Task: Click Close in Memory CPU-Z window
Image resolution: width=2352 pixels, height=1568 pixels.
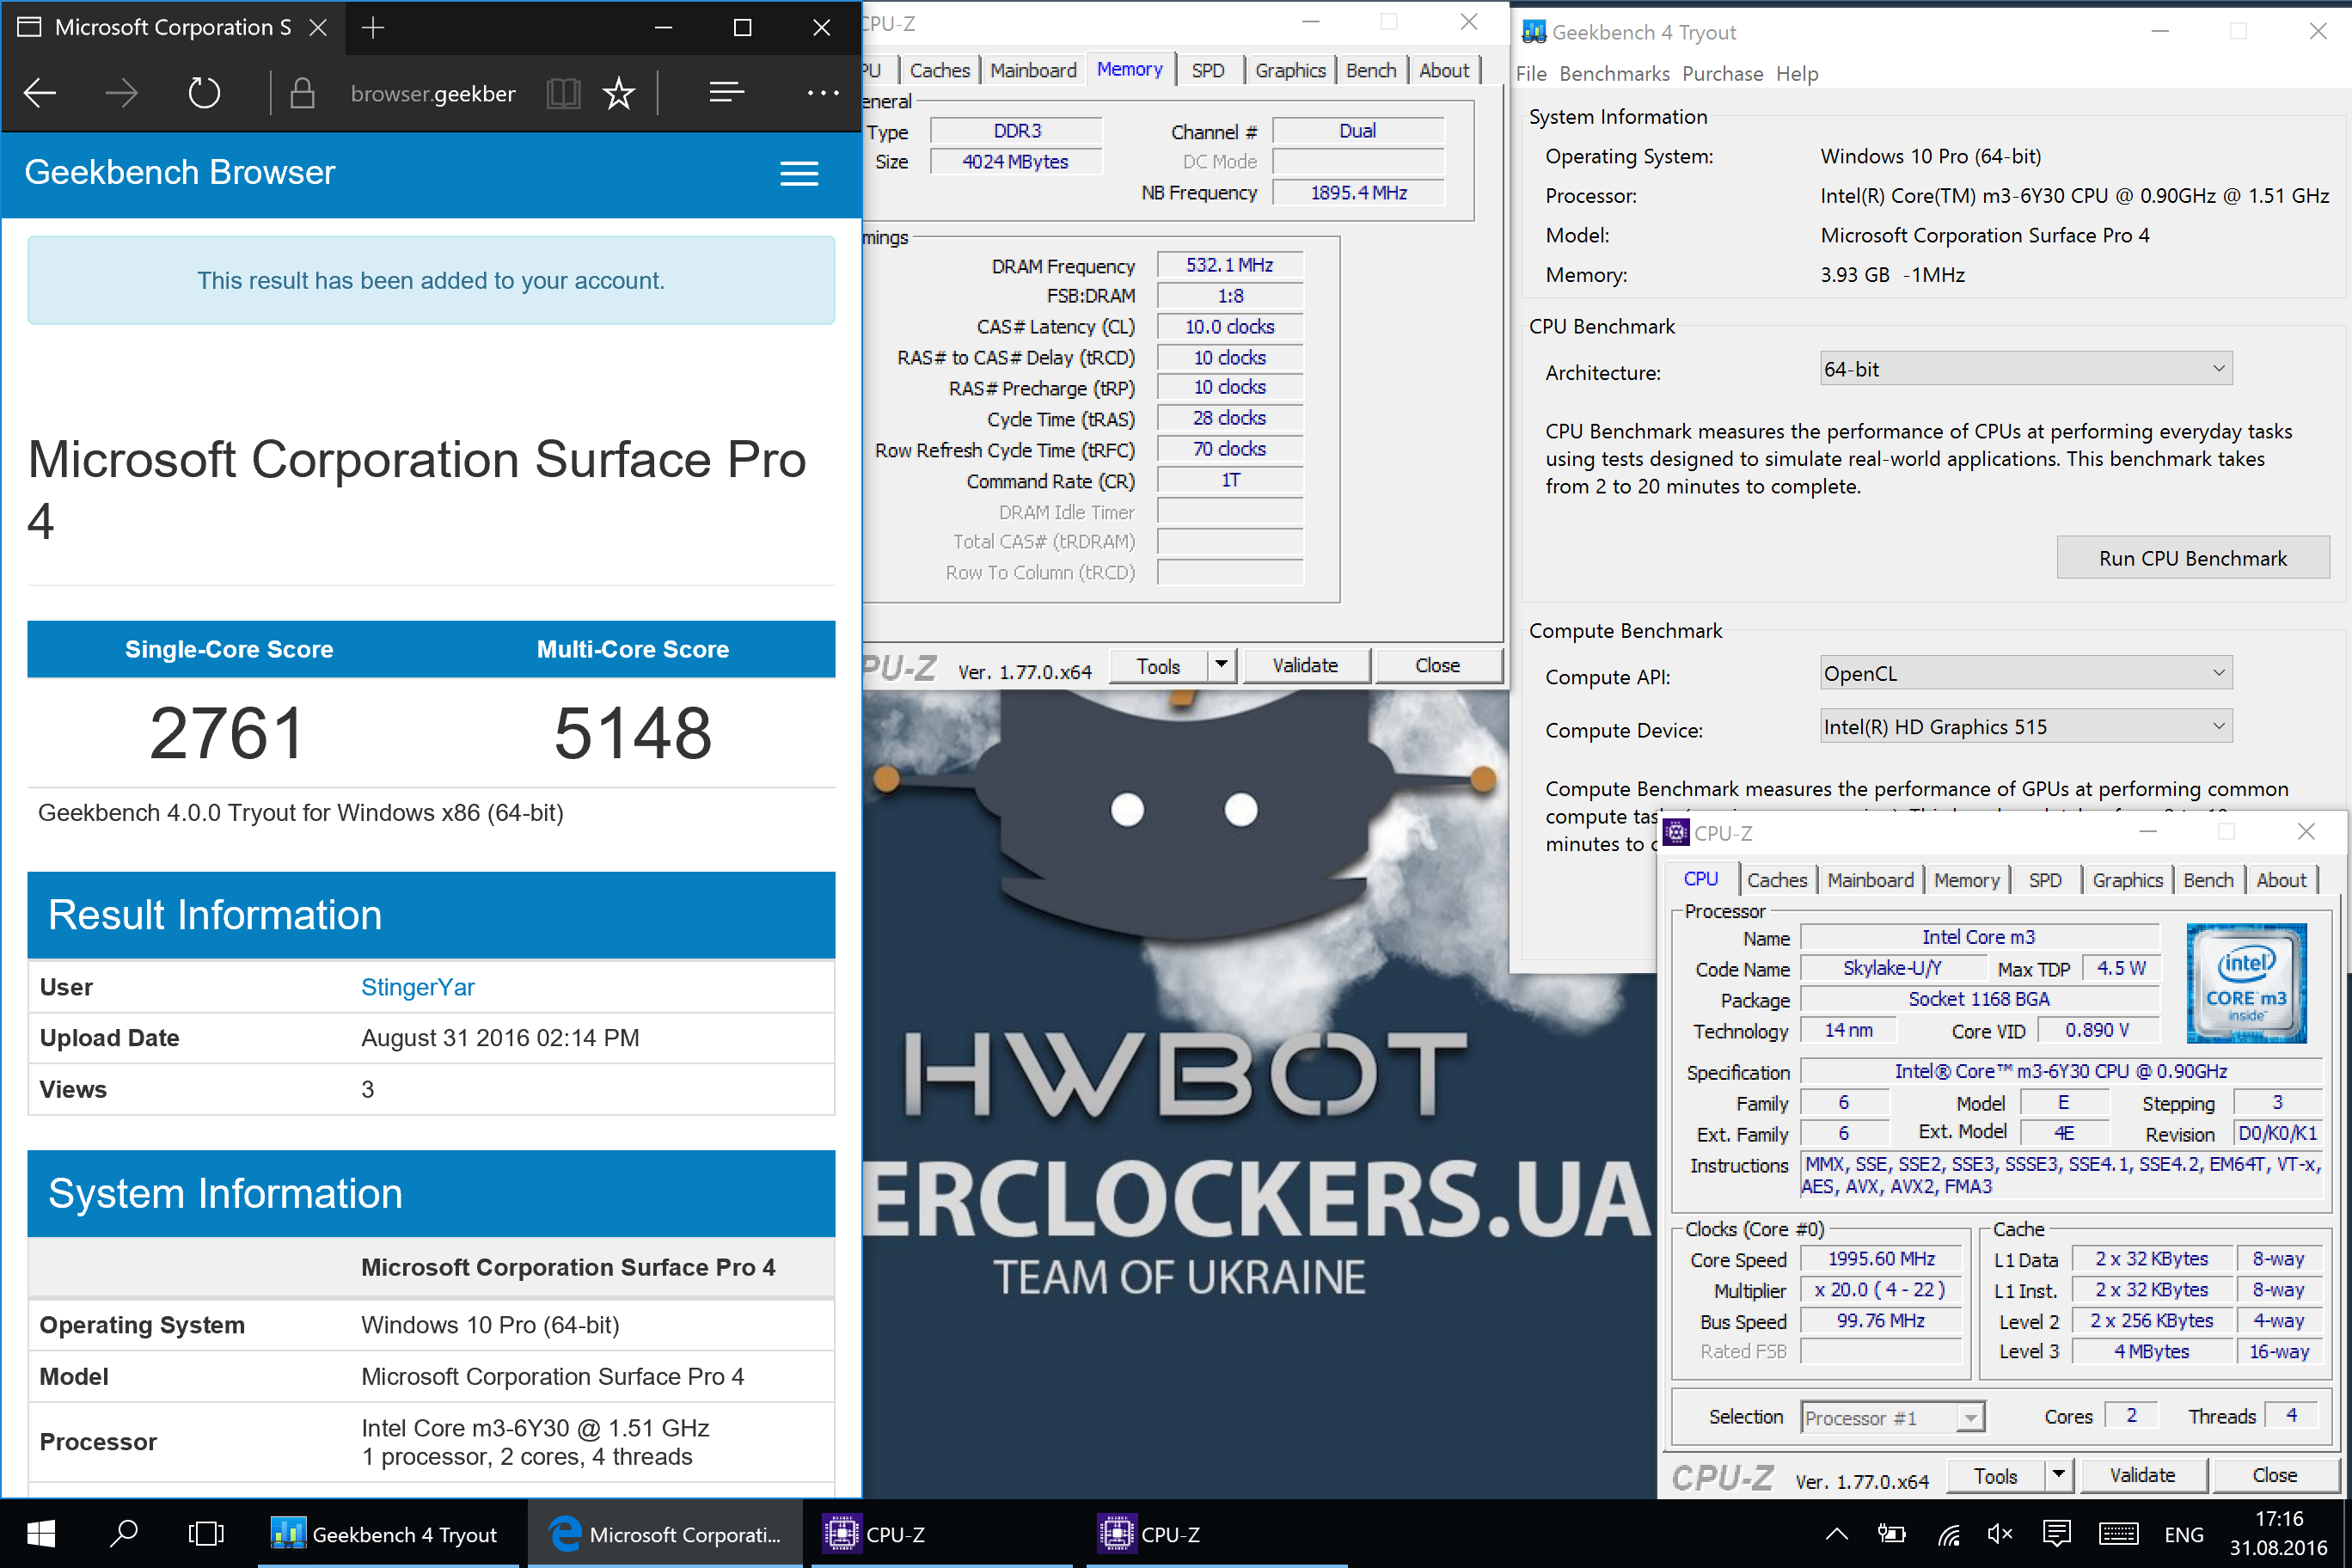Action: click(x=1437, y=665)
